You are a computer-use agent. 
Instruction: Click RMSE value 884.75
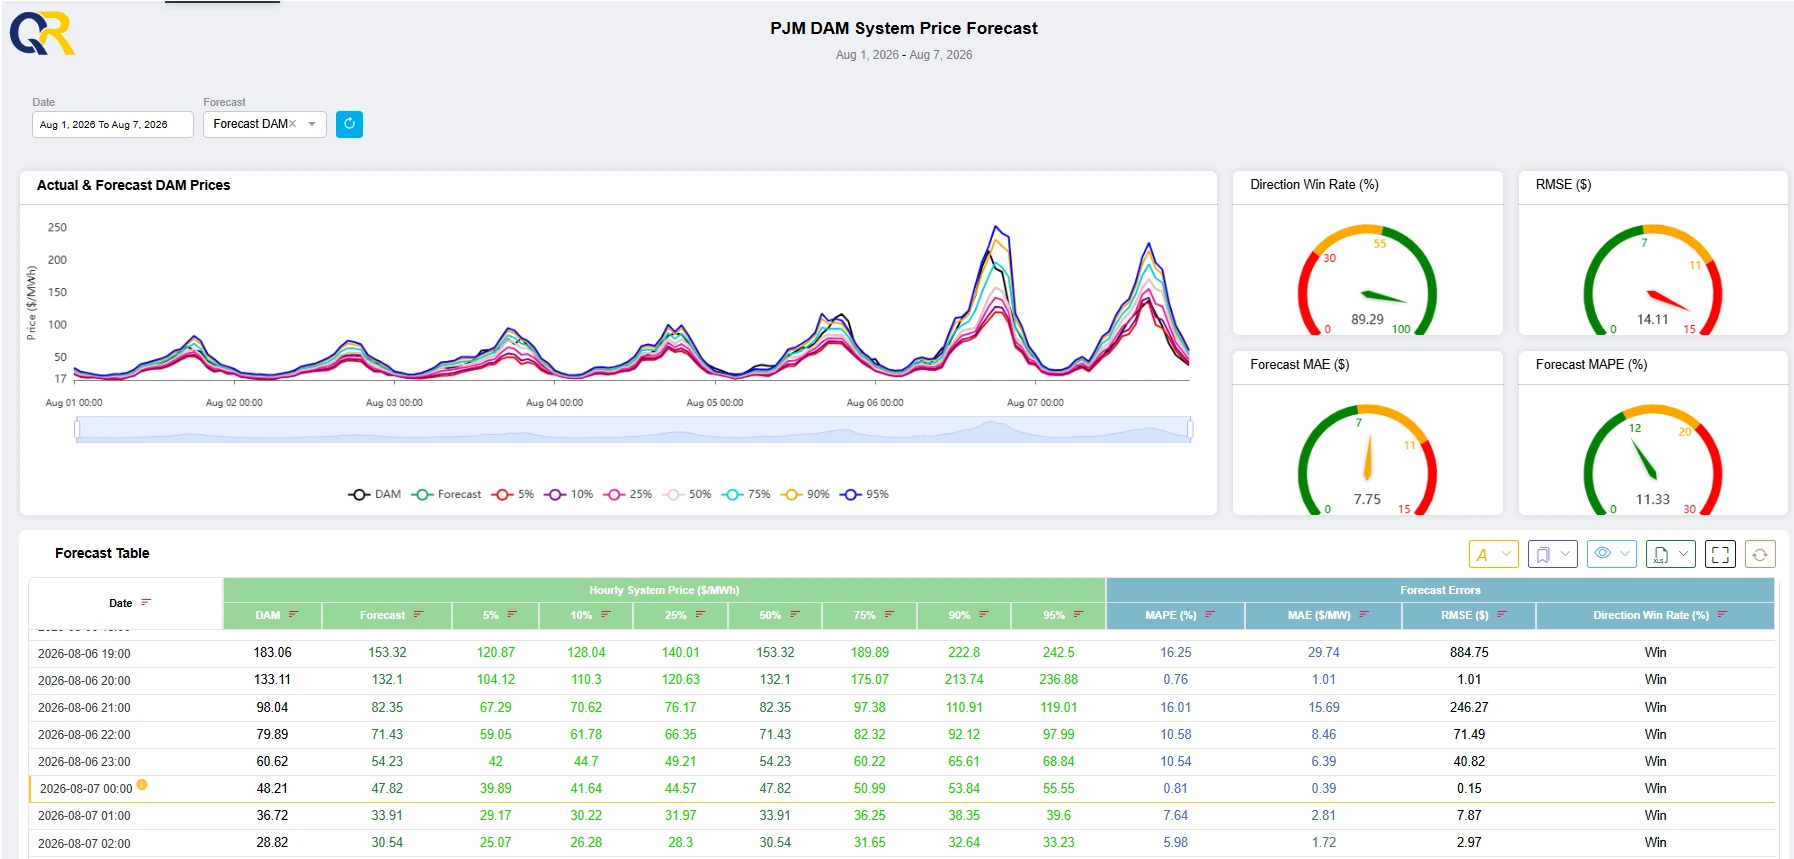(x=1469, y=652)
